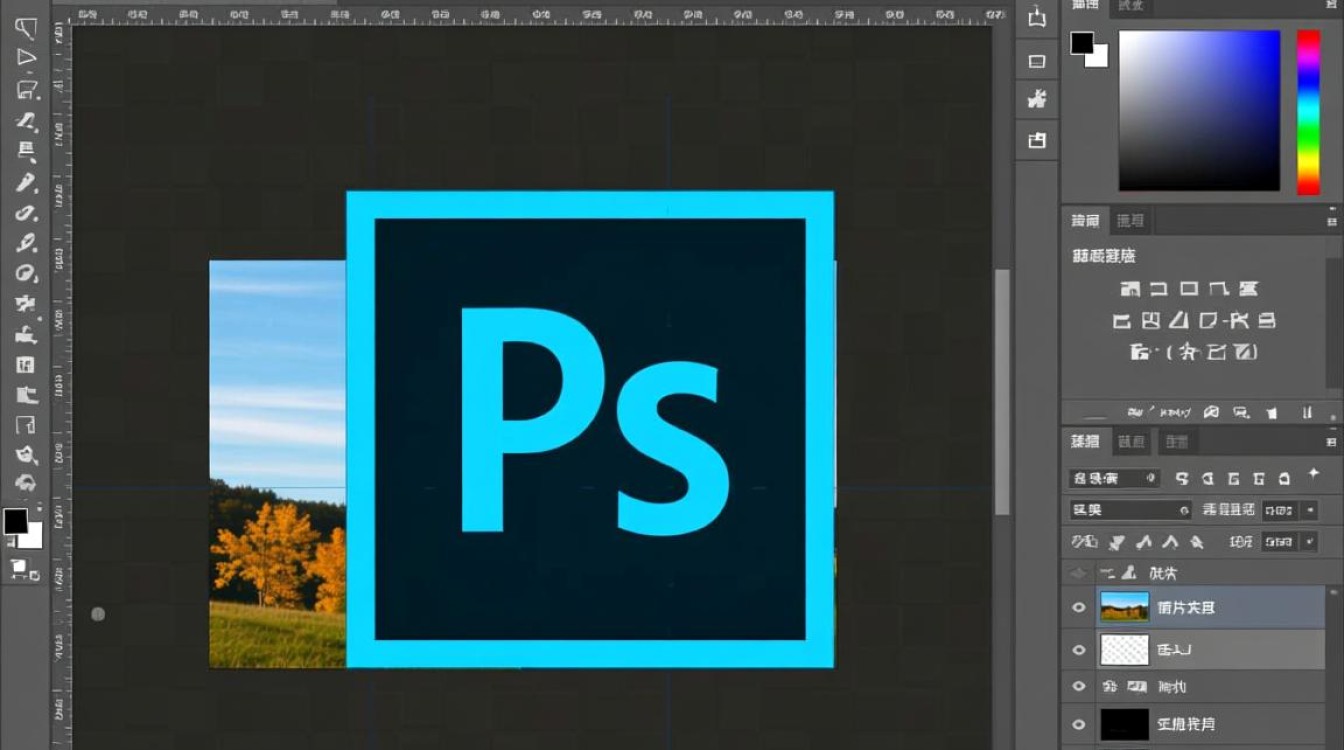Click the layer opacity value field

click(1281, 510)
